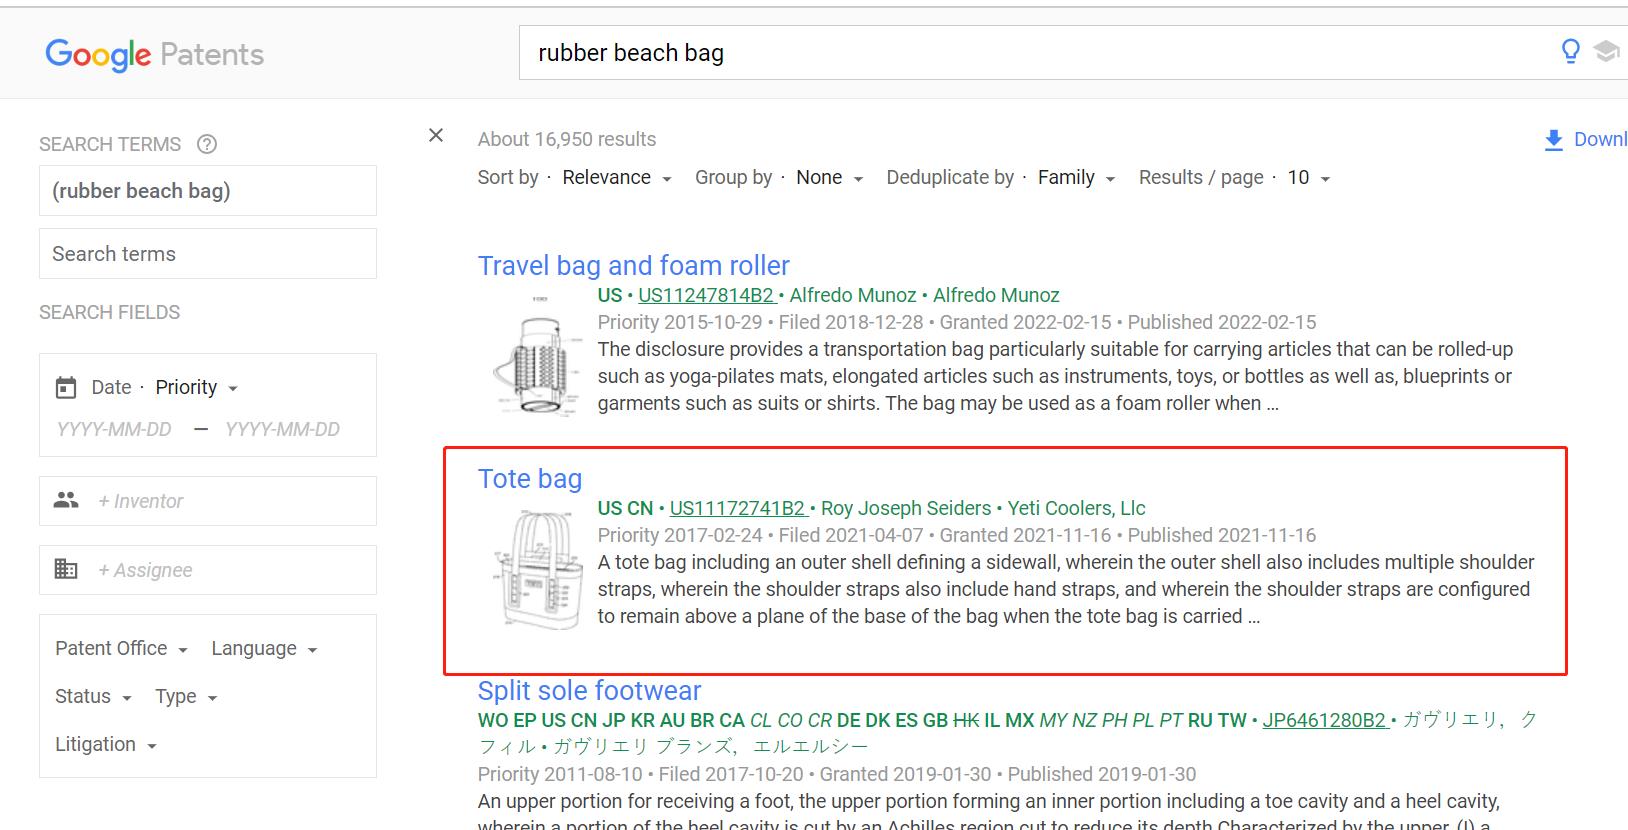Click the + Assignee field
This screenshot has height=830, width=1628.
208,569
